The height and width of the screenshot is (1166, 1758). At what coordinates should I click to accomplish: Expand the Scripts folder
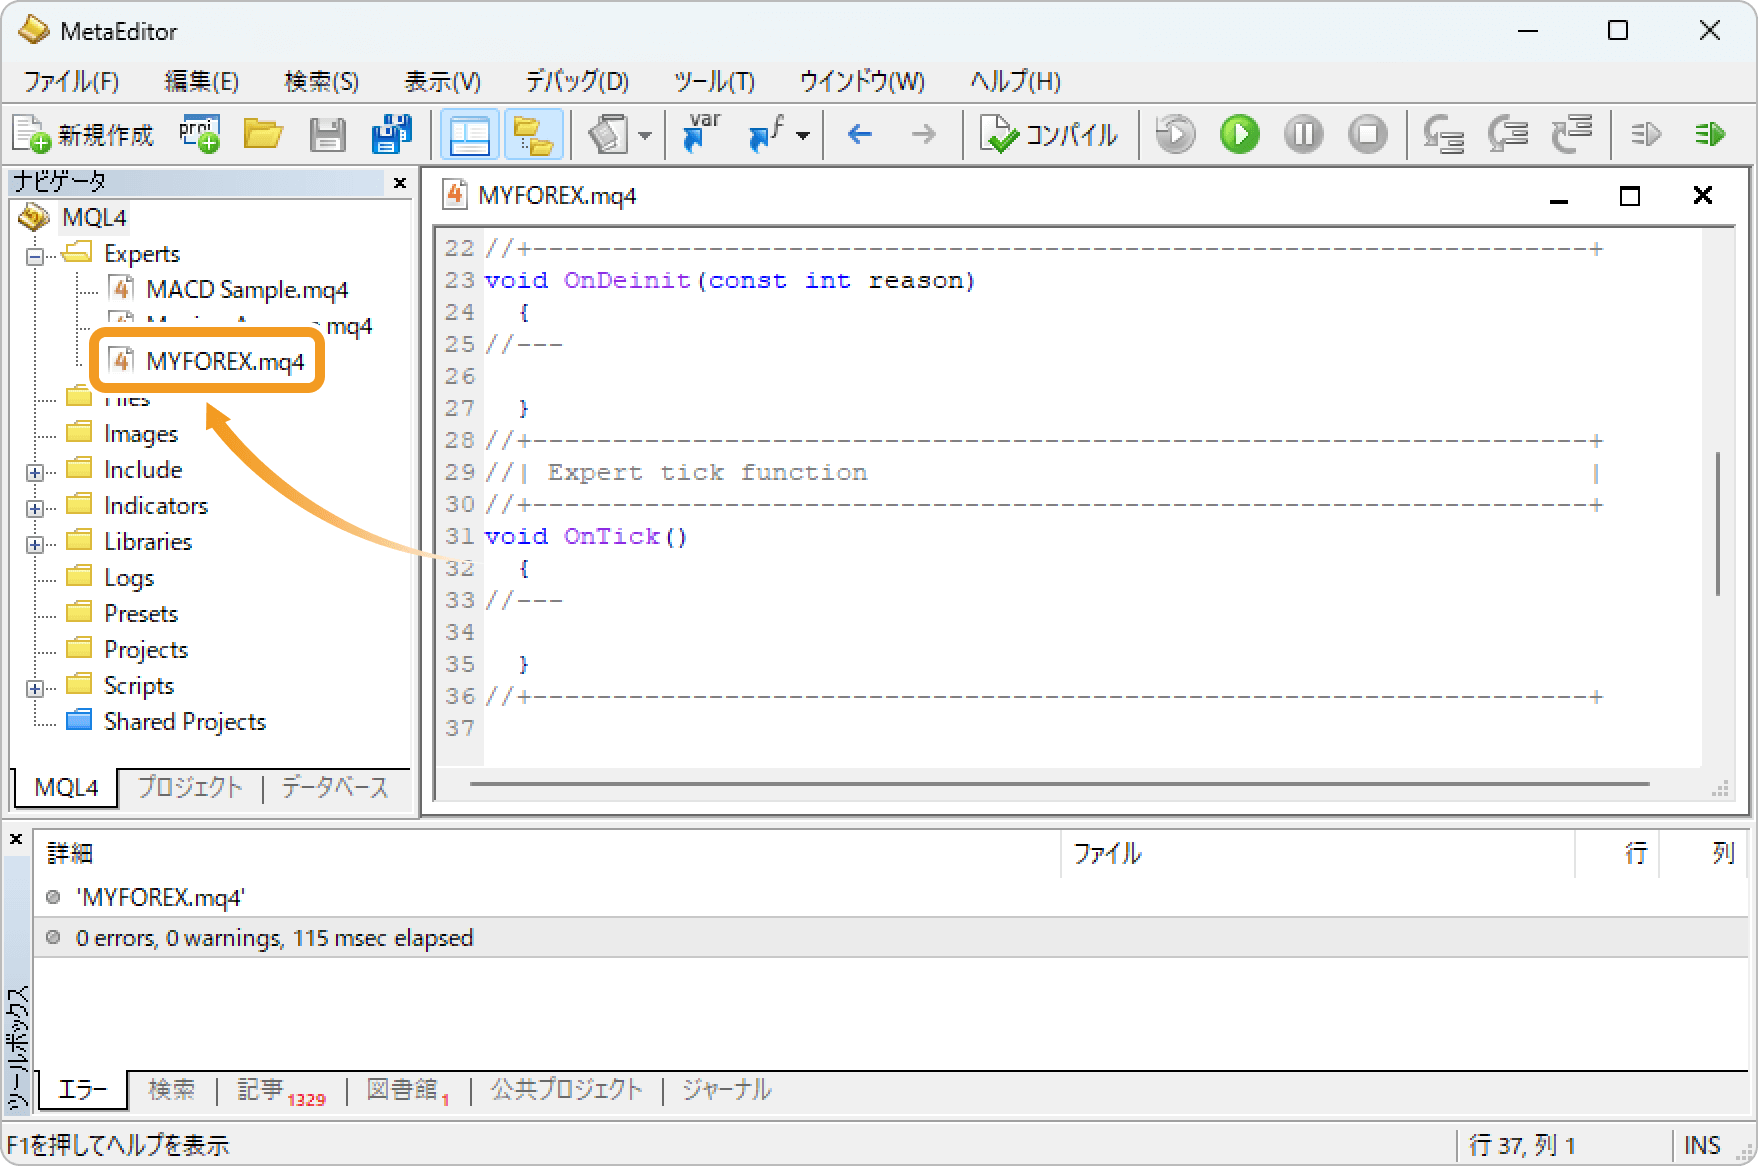point(35,688)
